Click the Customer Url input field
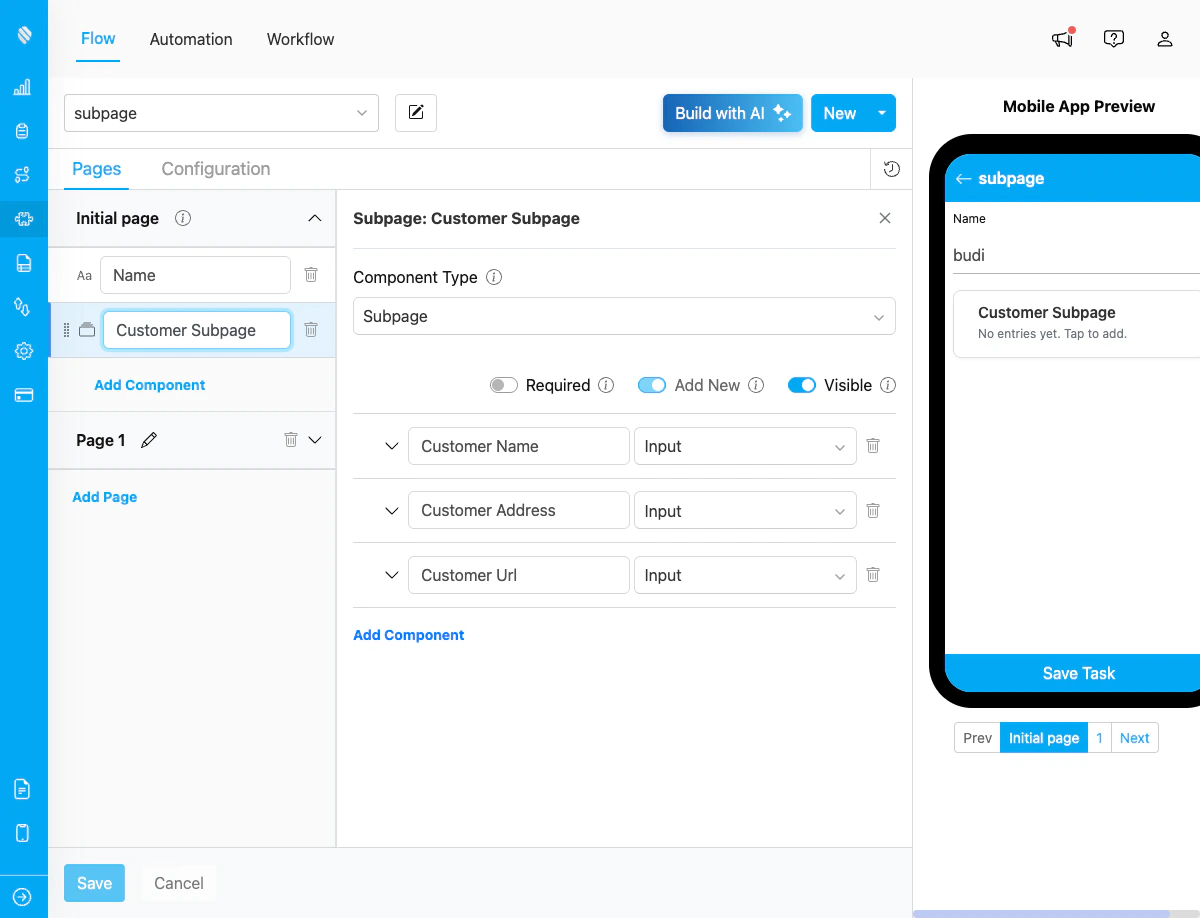 [518, 575]
